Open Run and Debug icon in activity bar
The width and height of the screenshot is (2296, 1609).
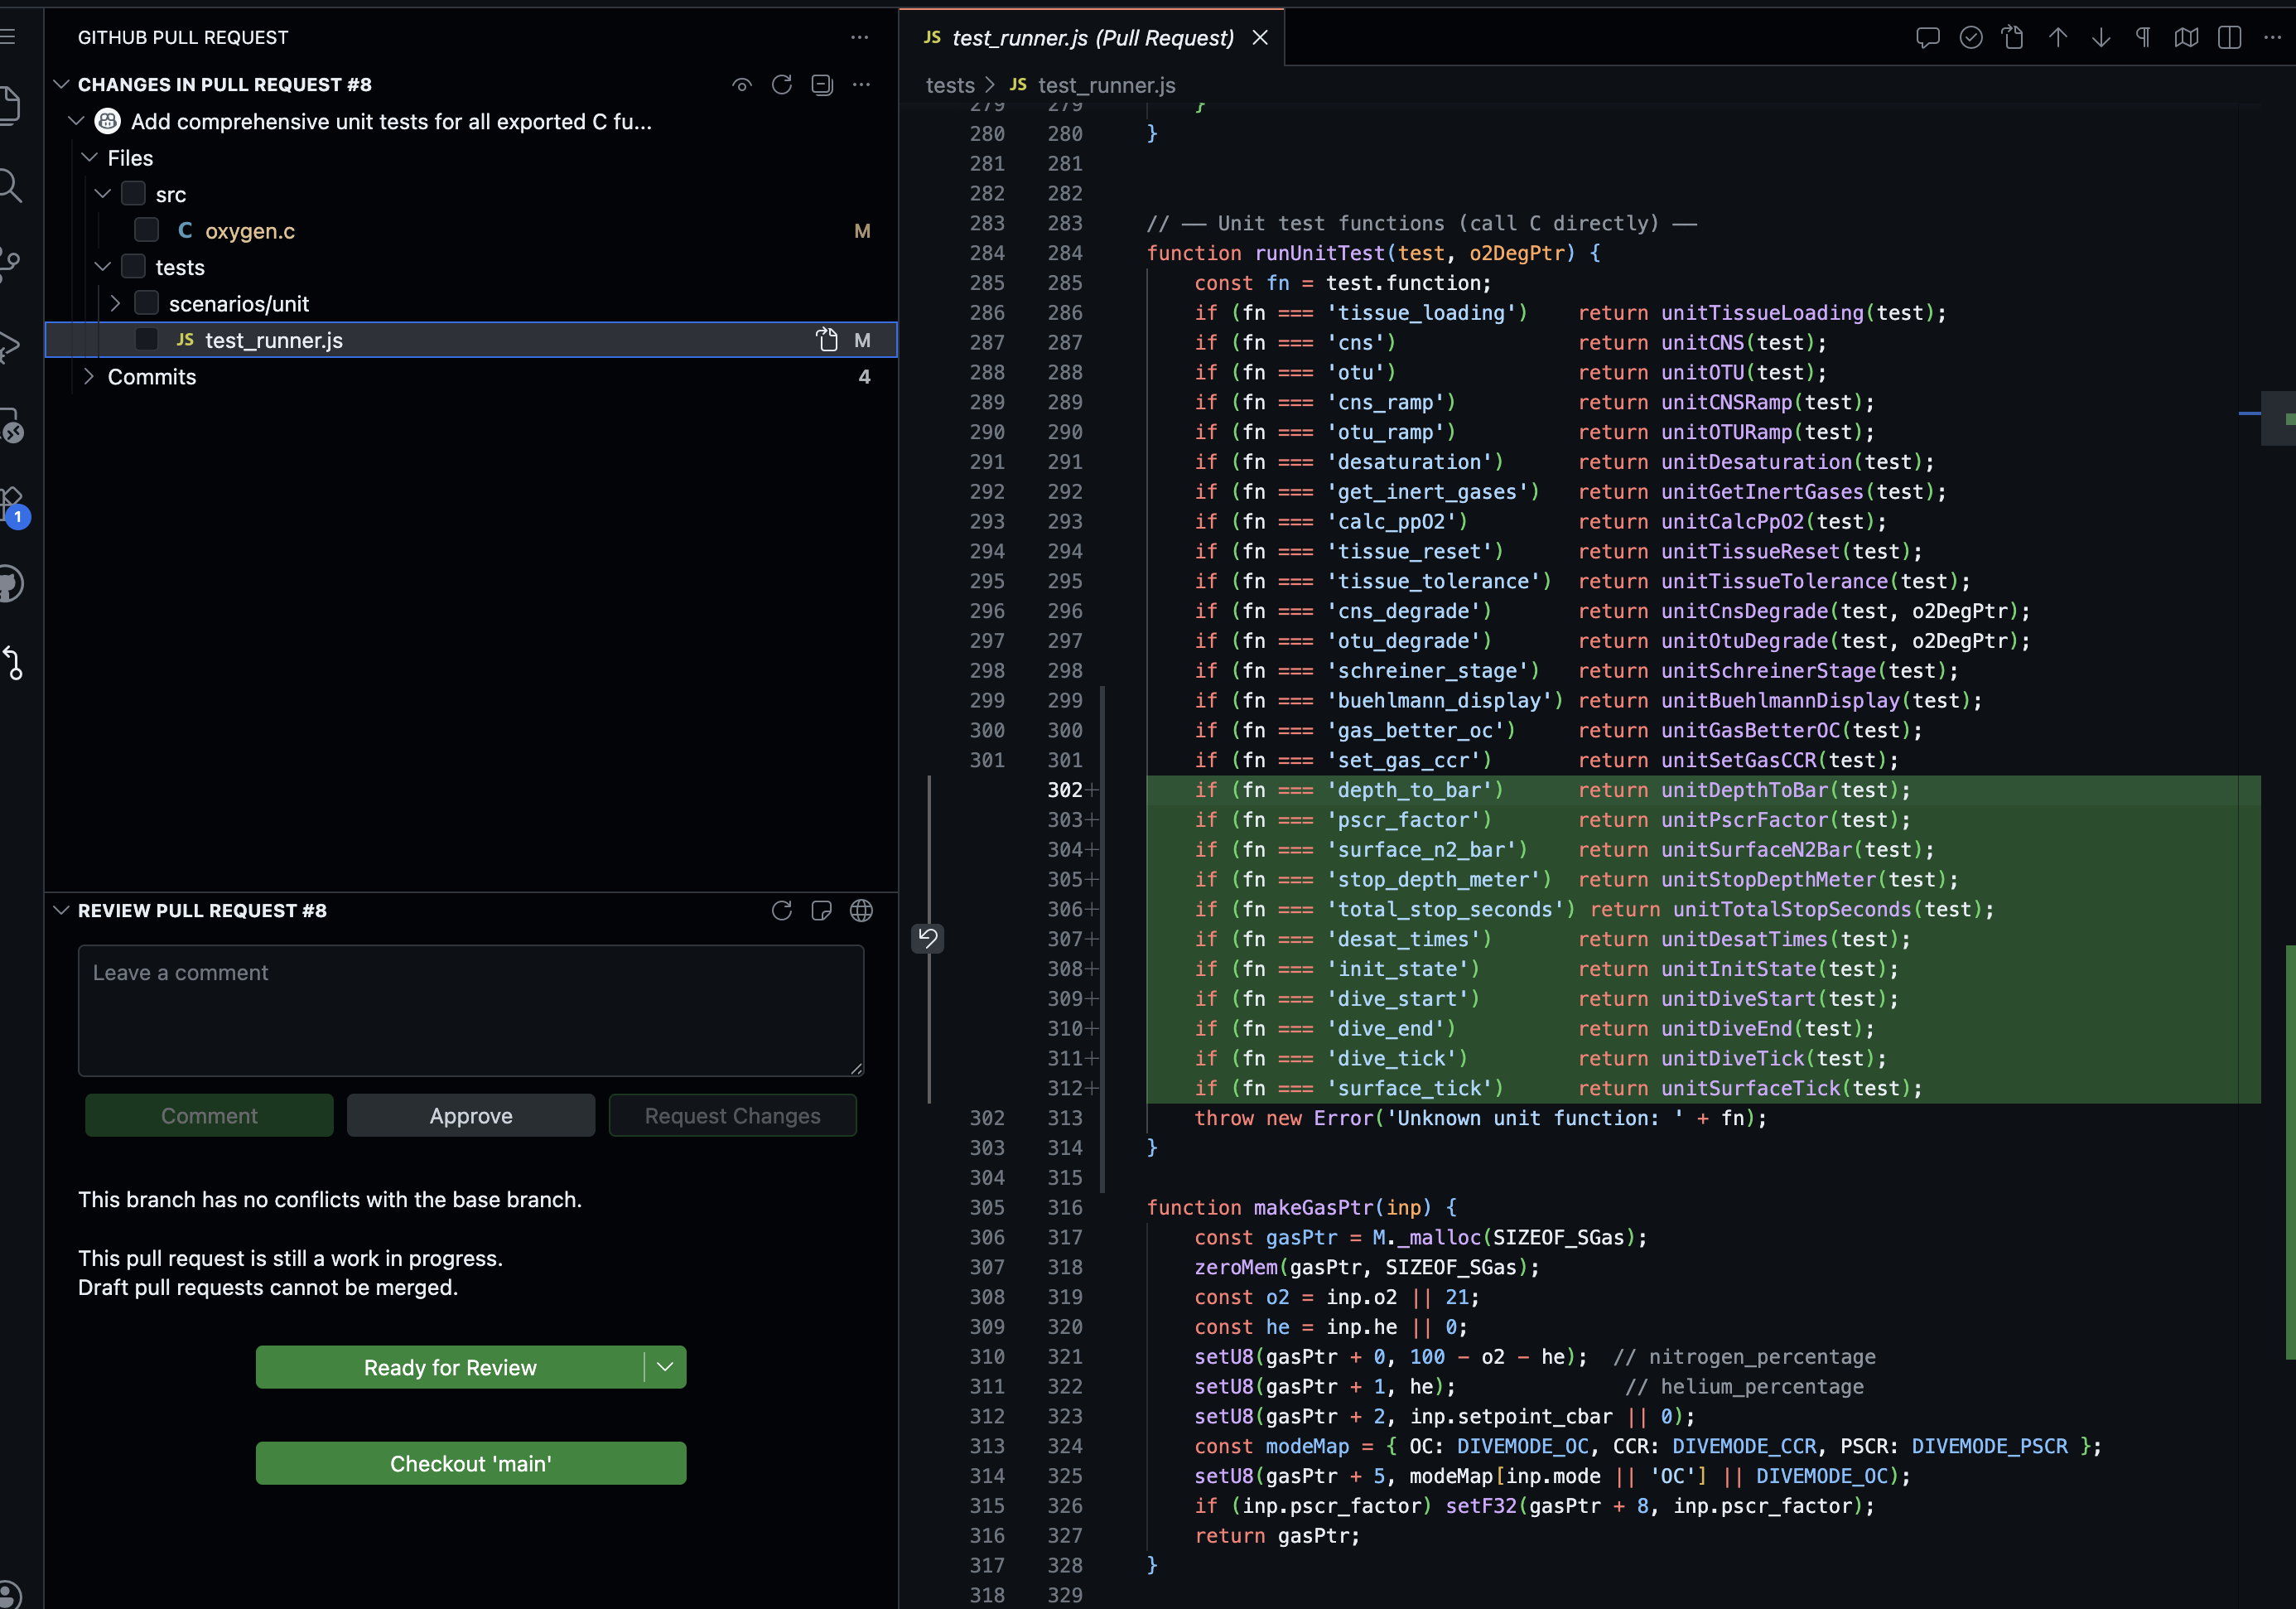(x=10, y=346)
